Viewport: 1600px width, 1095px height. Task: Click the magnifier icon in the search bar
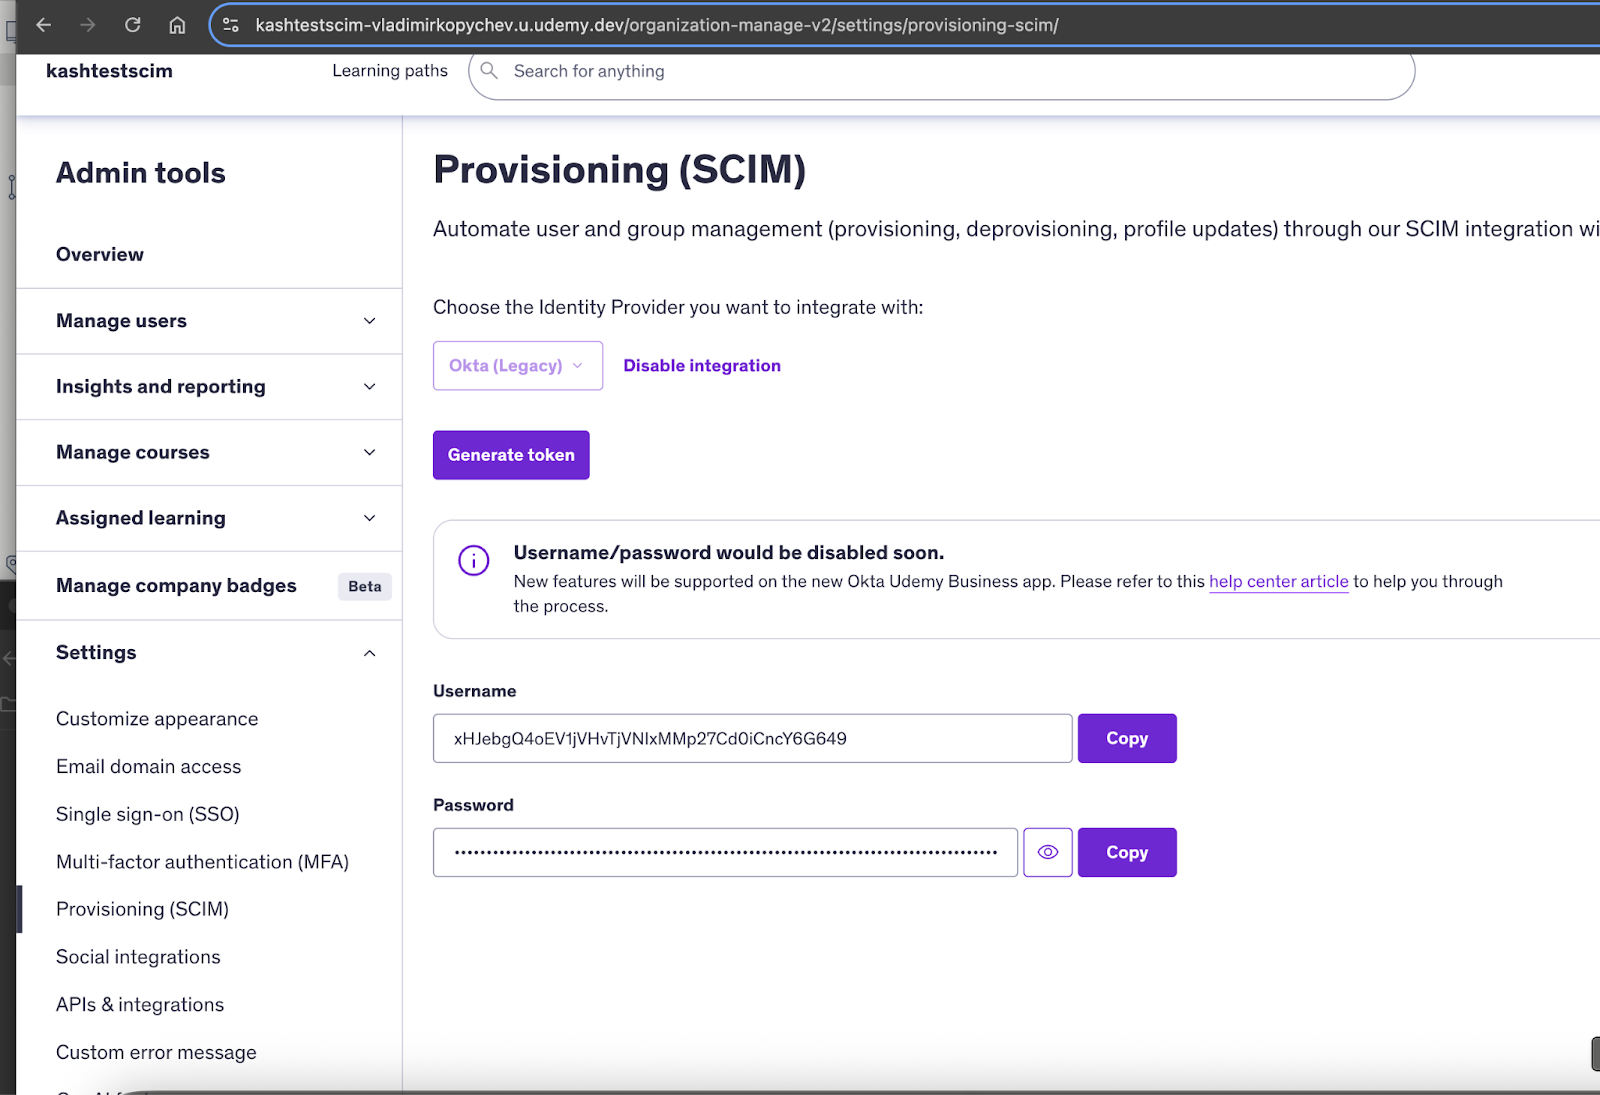pyautogui.click(x=489, y=71)
